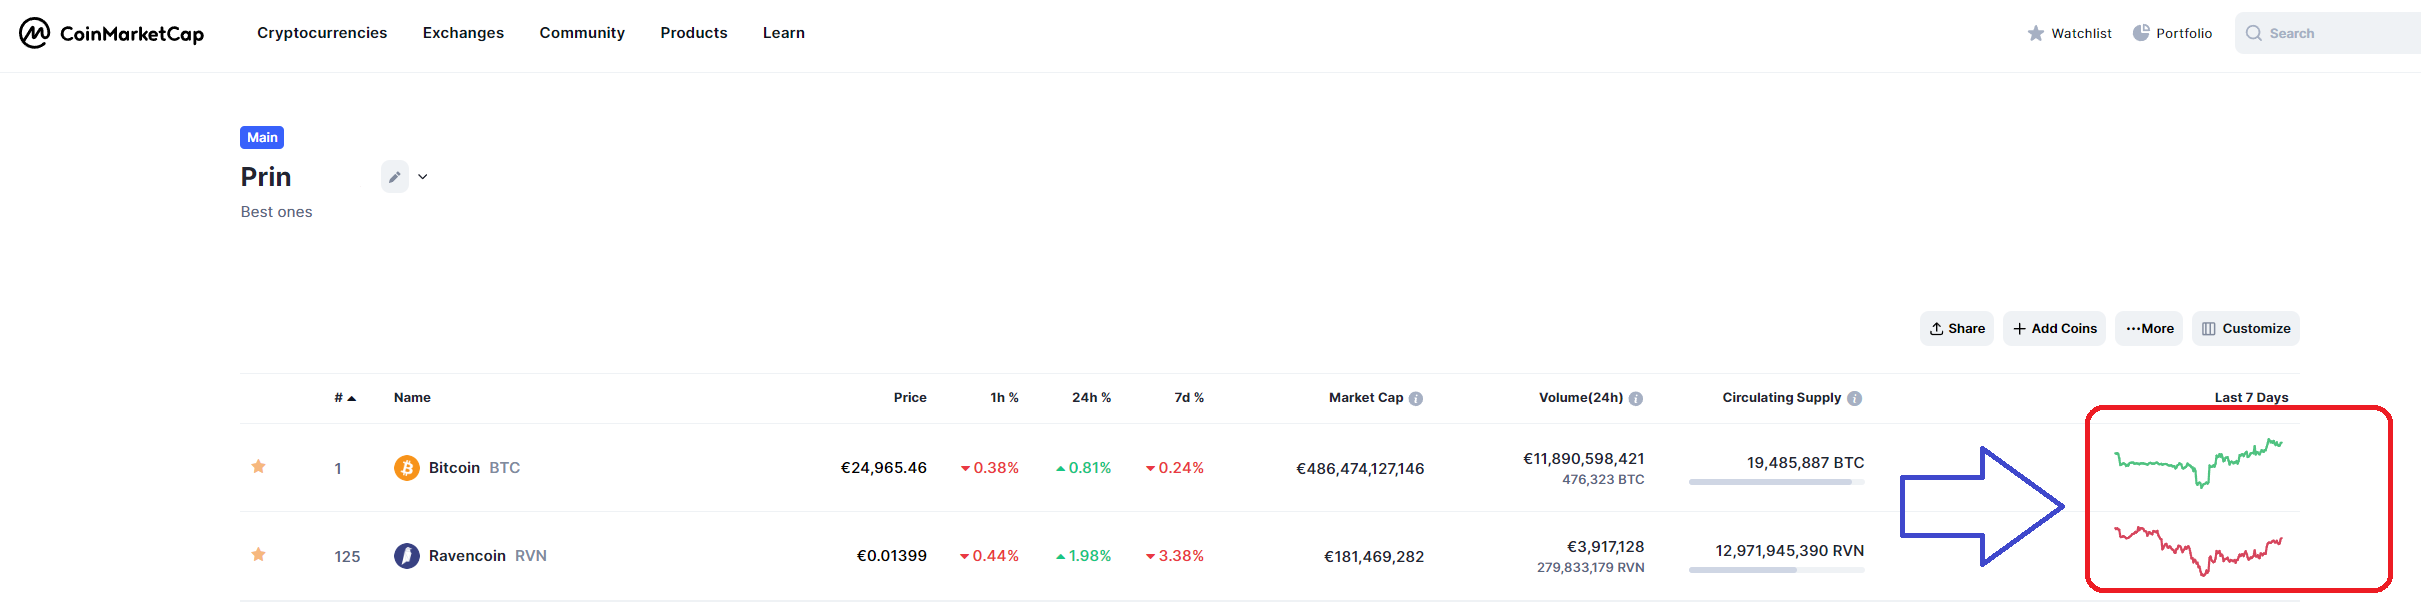Click Ravencoin 1h change 0.44%
2421x604 pixels.
[990, 556]
